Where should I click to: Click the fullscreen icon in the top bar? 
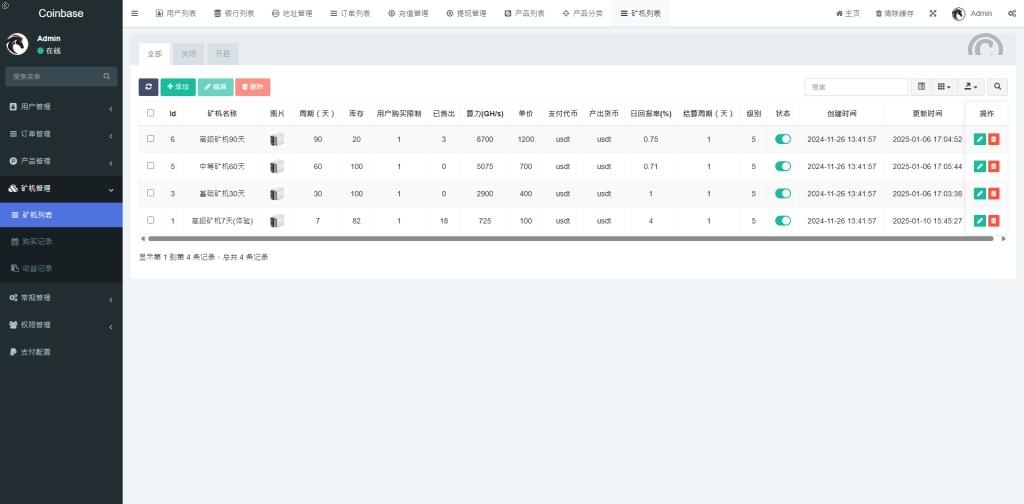933,14
